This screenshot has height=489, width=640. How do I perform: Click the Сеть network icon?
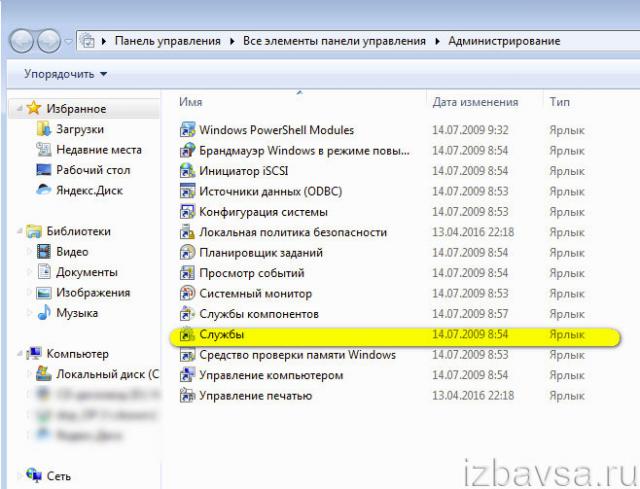(34, 476)
